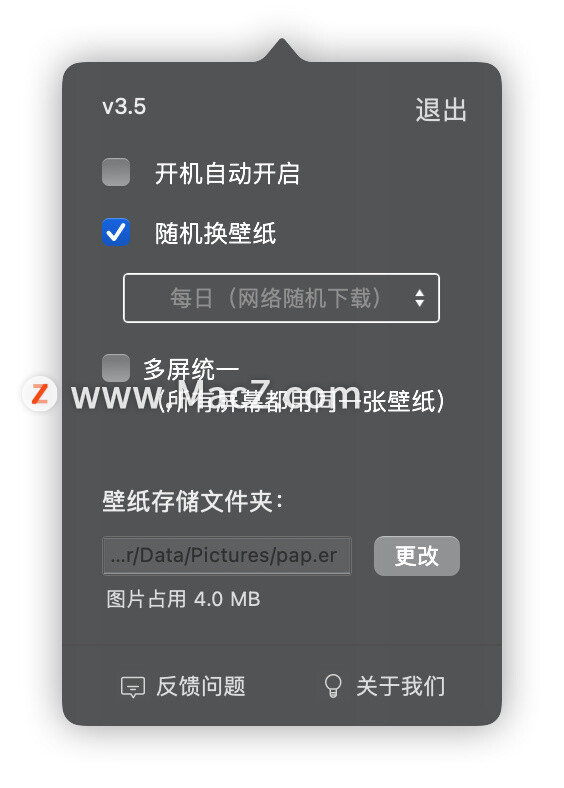Click the 开机自动开启 label text
This screenshot has height=788, width=564.
(x=227, y=174)
